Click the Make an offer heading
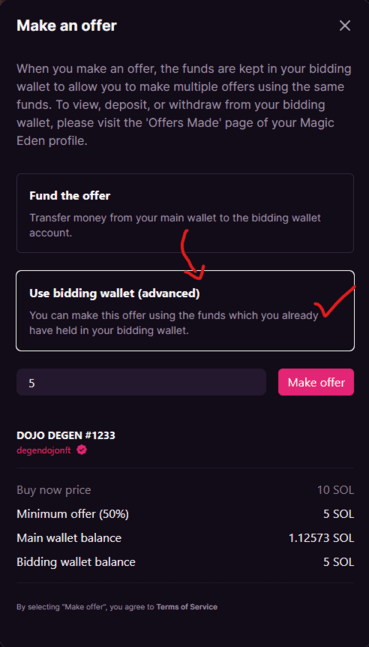The height and width of the screenshot is (647, 369). (66, 26)
